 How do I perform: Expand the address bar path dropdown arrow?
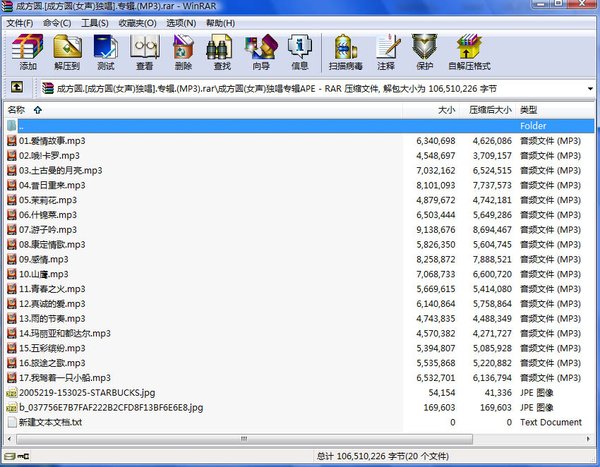[590, 89]
